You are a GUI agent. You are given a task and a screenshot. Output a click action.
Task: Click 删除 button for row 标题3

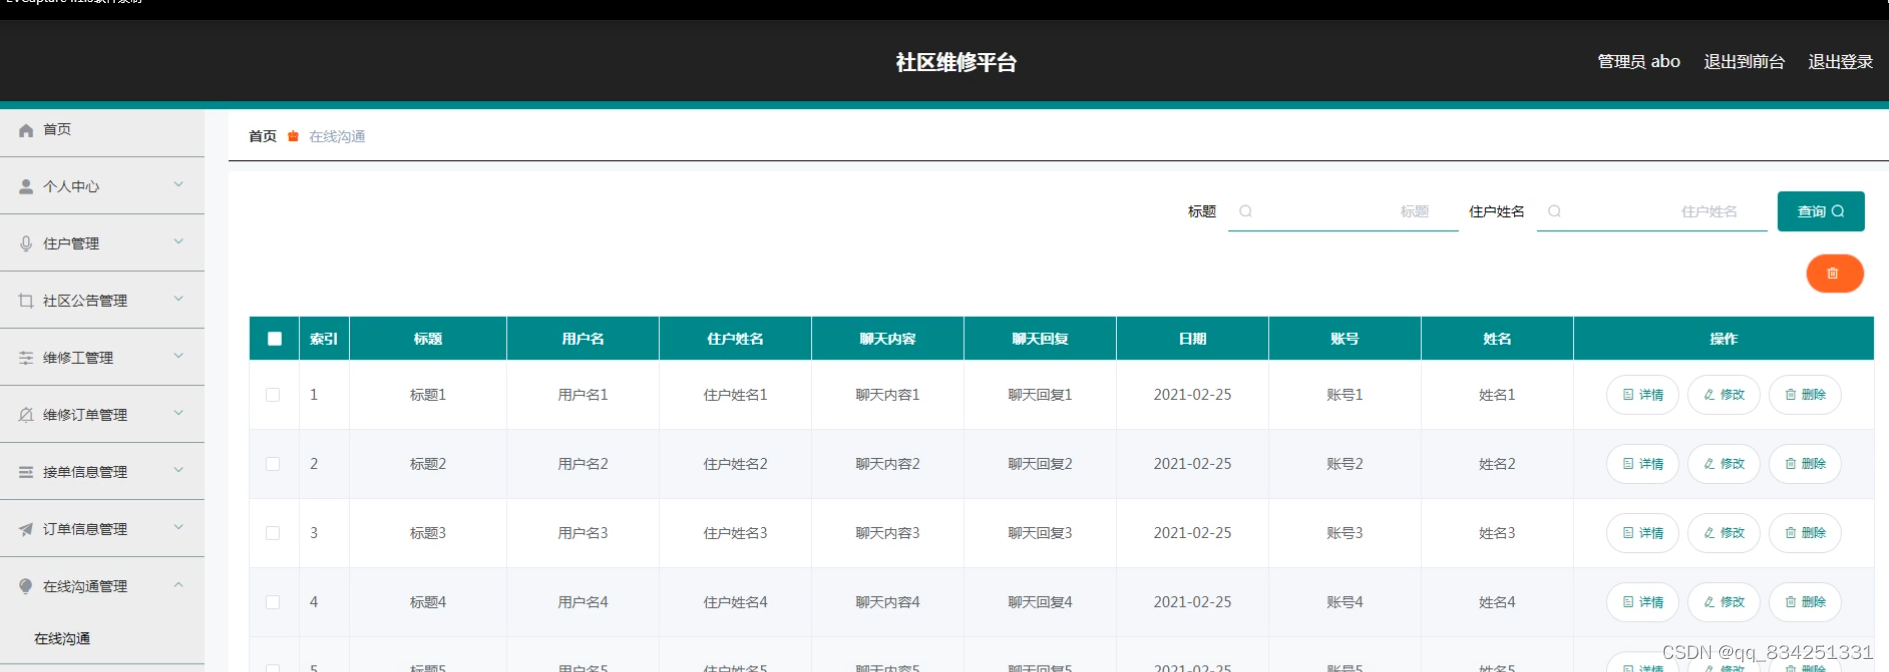pos(1804,533)
